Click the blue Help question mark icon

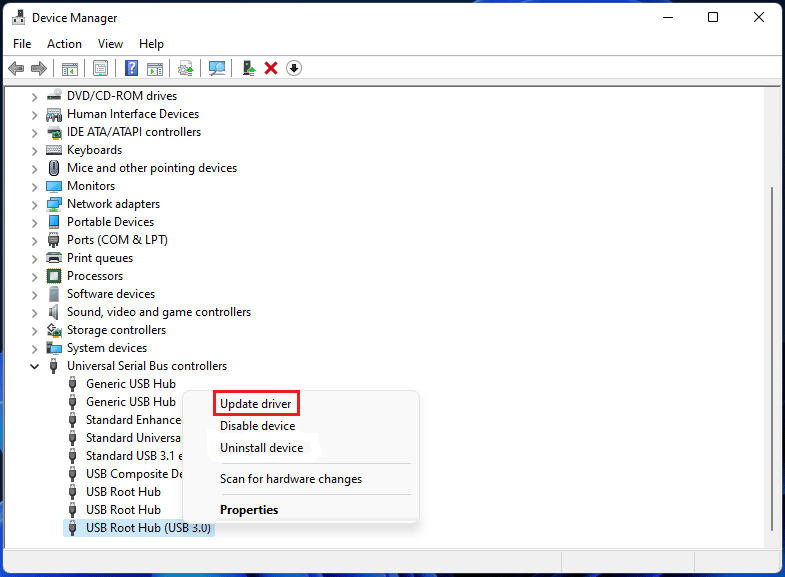pyautogui.click(x=131, y=68)
